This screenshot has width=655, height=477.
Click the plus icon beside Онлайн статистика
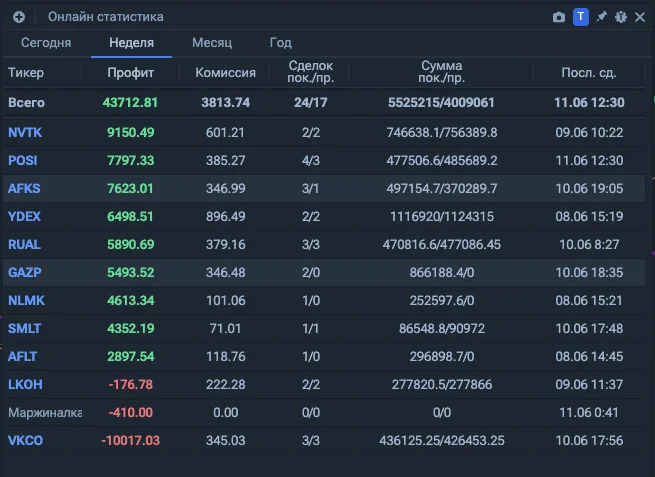coord(19,17)
